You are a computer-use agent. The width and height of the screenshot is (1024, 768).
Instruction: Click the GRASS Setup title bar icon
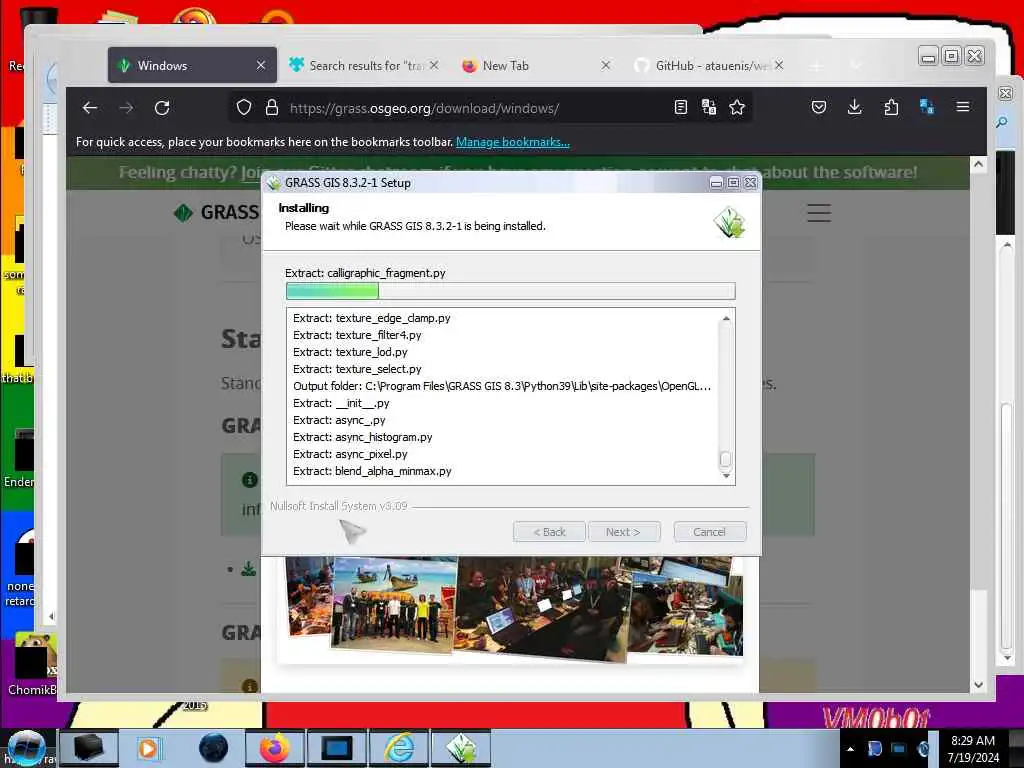[274, 183]
